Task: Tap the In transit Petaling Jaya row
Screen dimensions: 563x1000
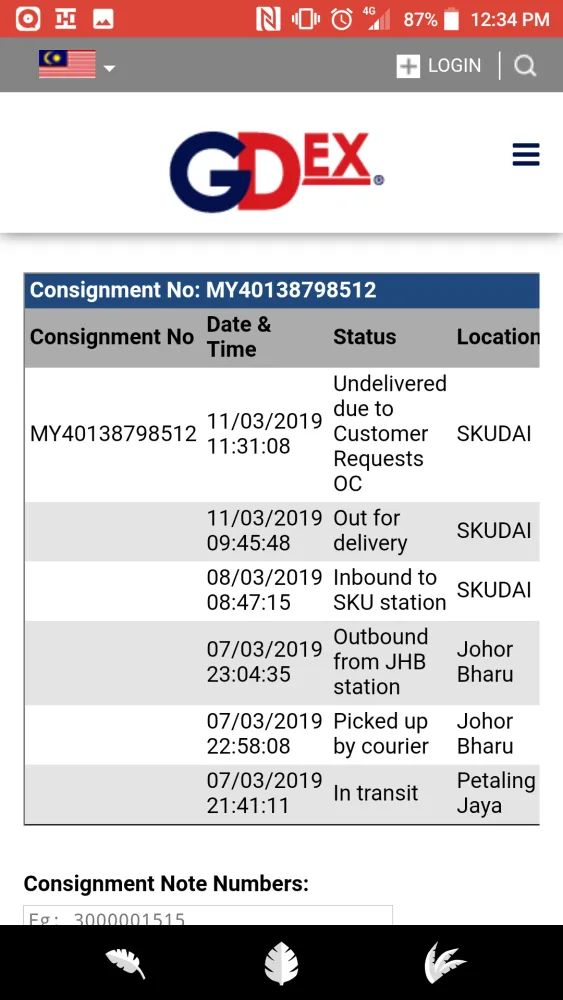Action: [282, 793]
